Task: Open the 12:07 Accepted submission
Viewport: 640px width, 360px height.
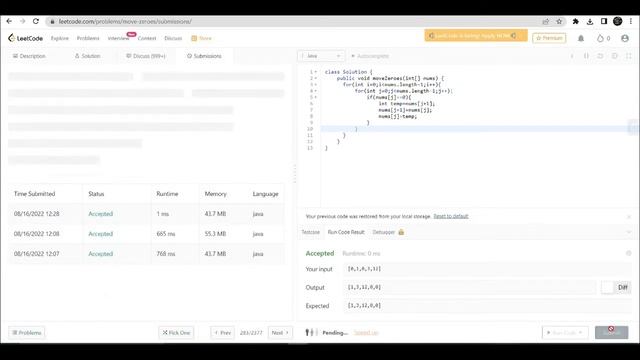Action: 100,254
